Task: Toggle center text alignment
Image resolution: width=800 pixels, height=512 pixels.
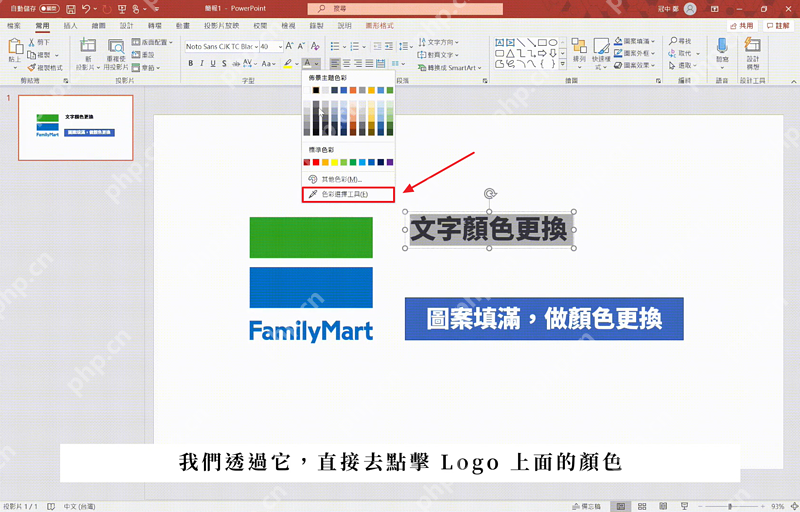Action: point(346,64)
